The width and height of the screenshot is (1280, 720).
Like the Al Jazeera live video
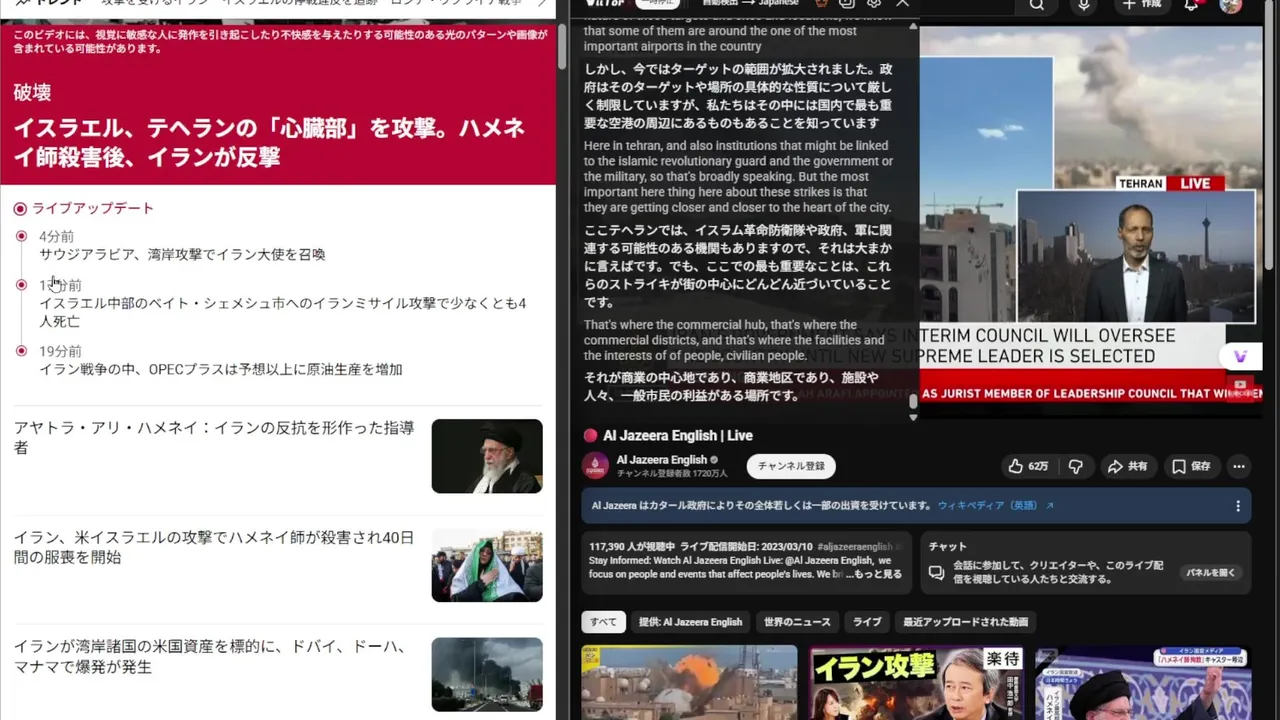[x=1028, y=466]
